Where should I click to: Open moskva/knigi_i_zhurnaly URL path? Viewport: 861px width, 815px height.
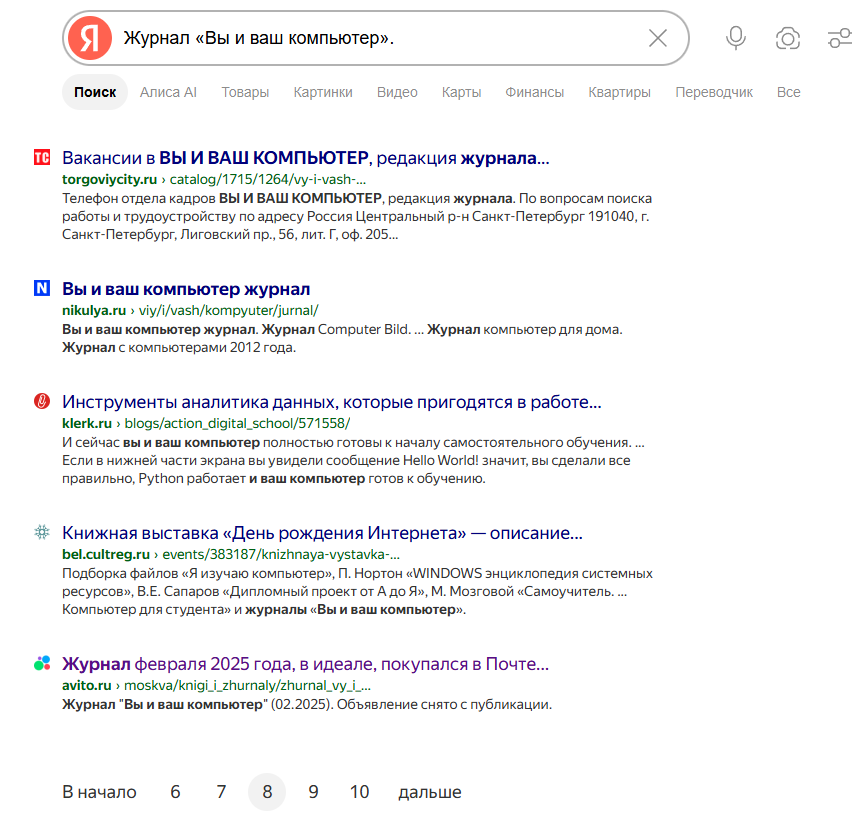point(248,685)
